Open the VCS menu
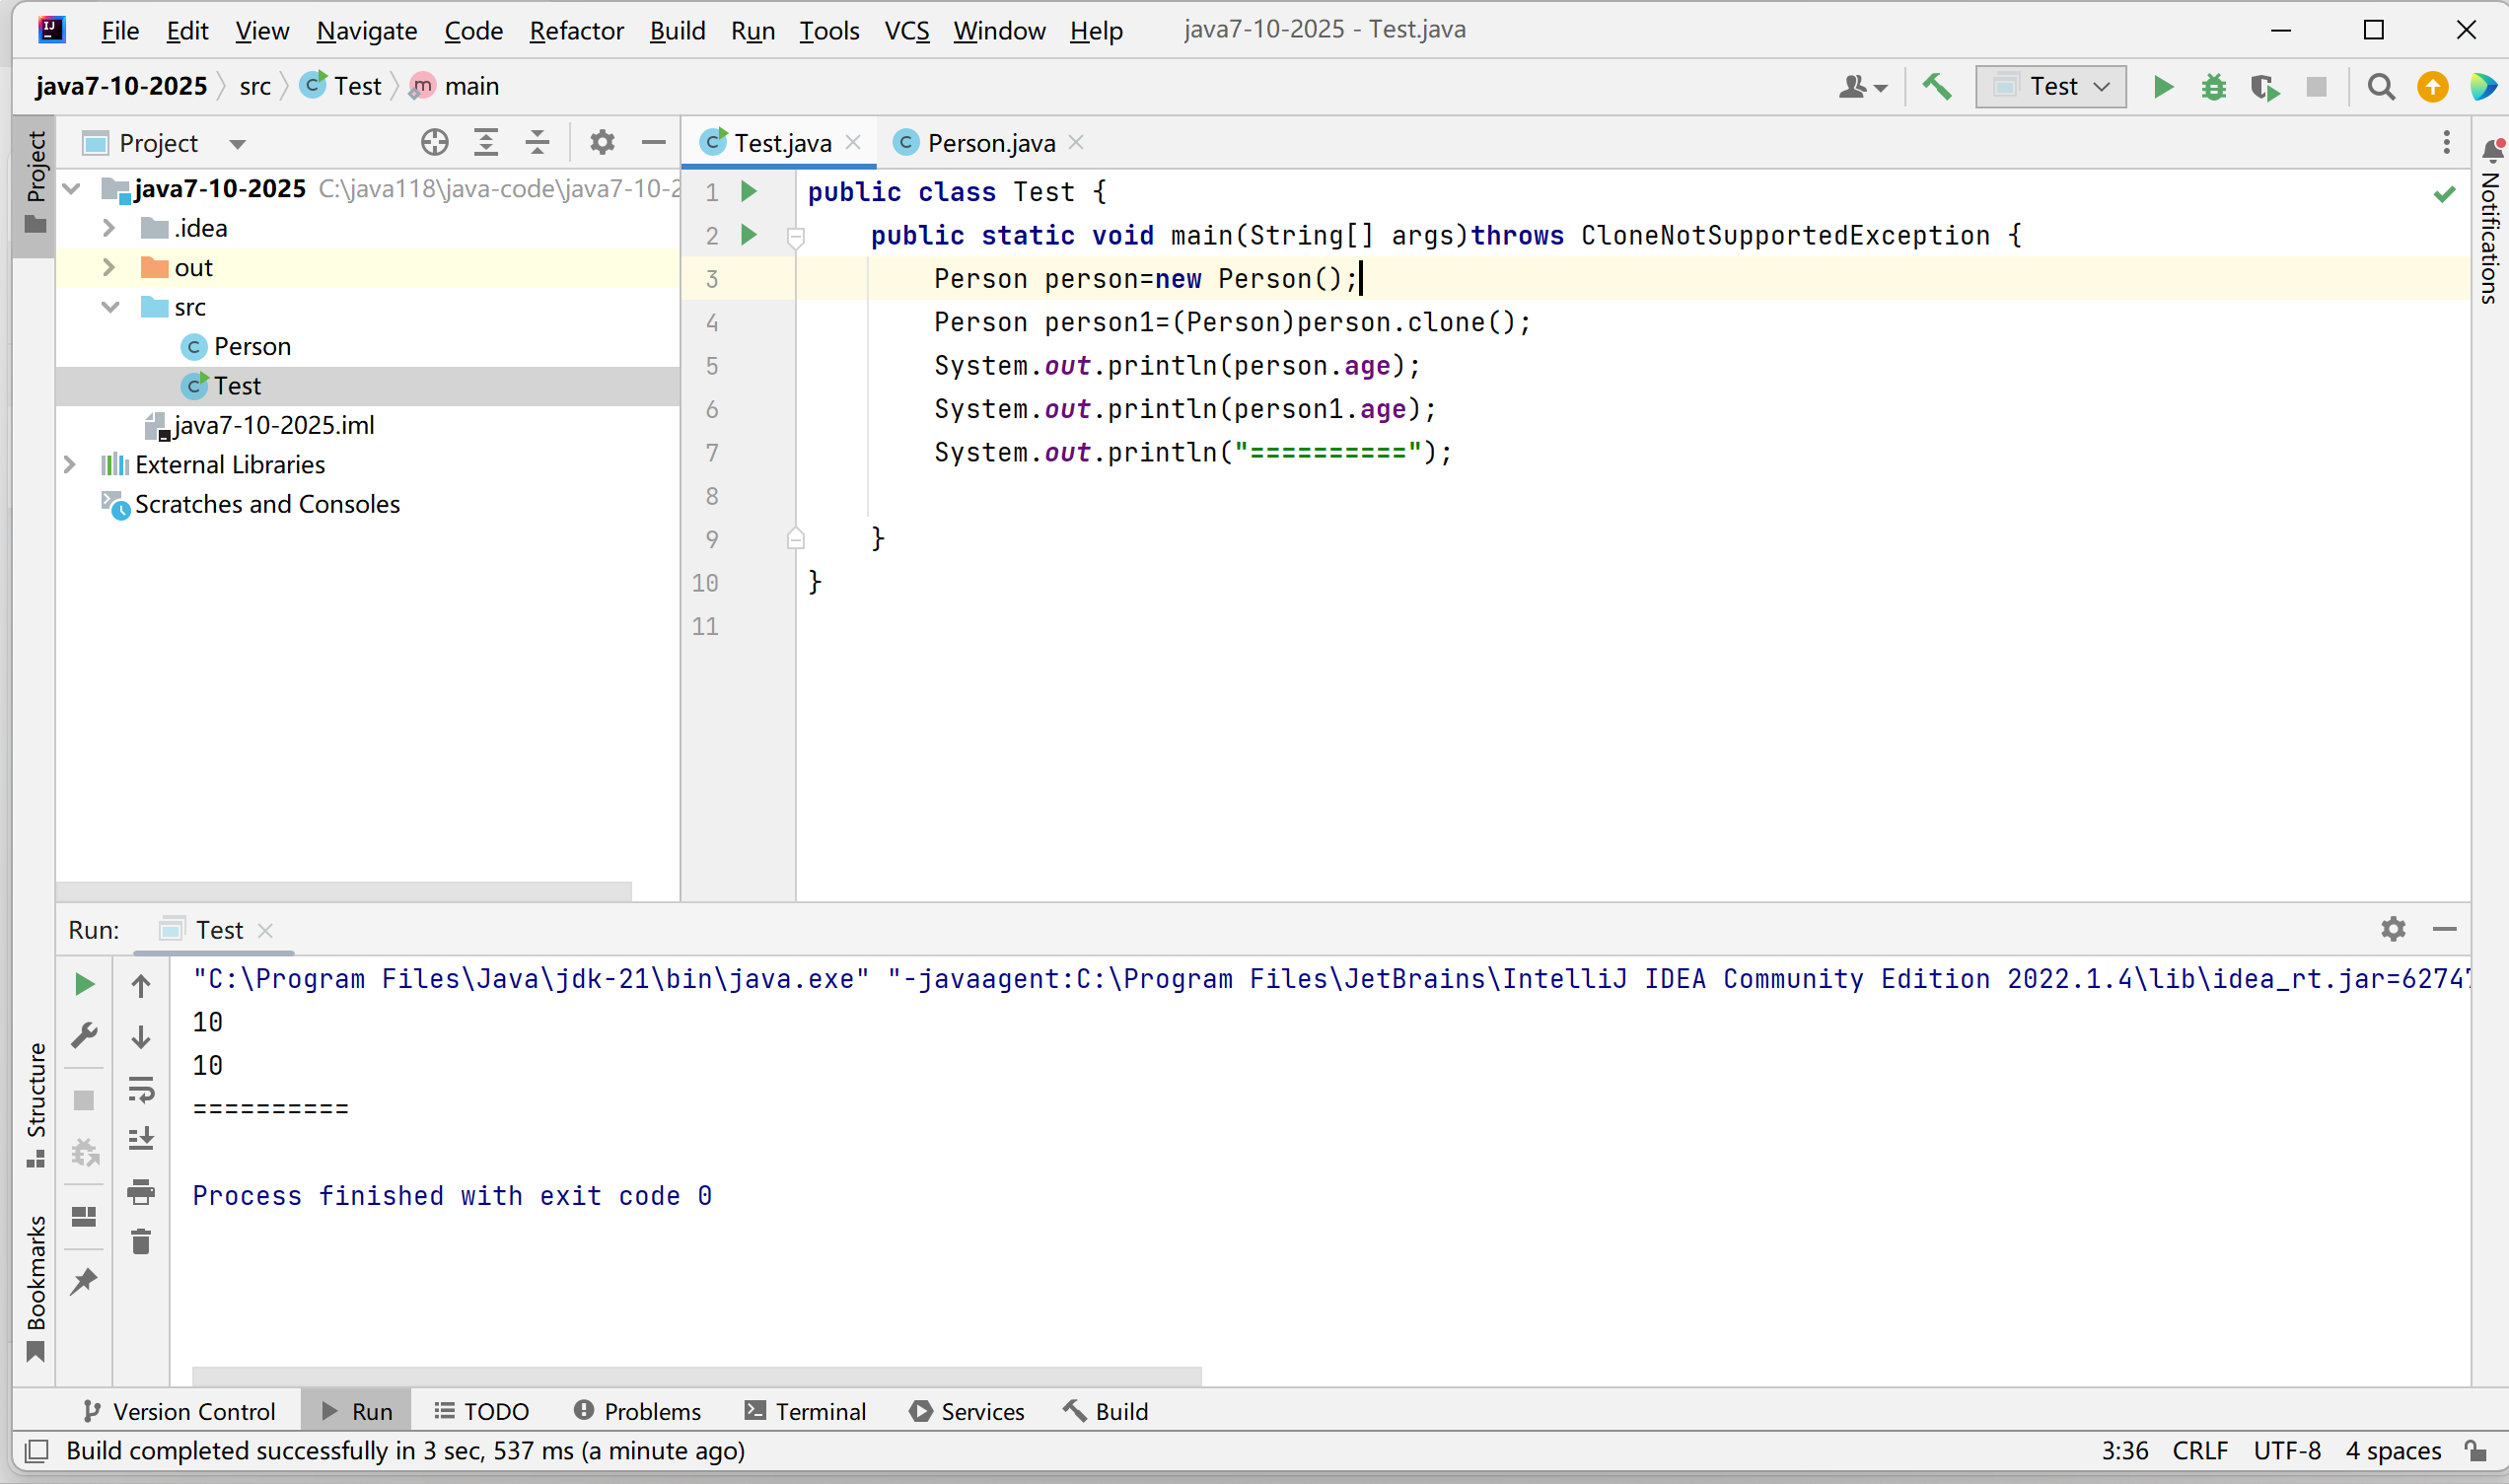This screenshot has height=1484, width=2509. [907, 31]
